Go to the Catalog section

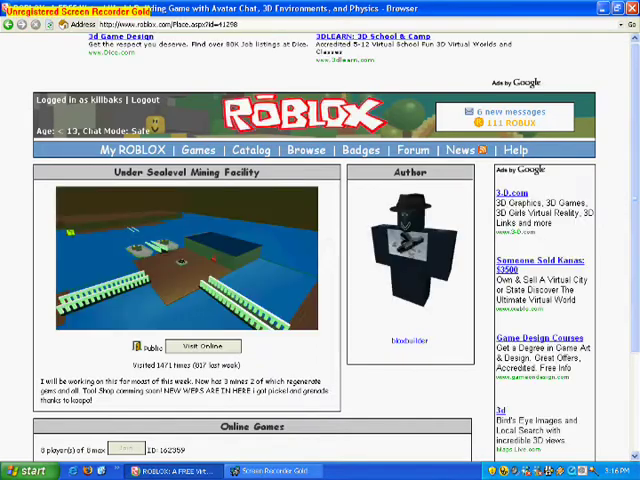coord(251,150)
